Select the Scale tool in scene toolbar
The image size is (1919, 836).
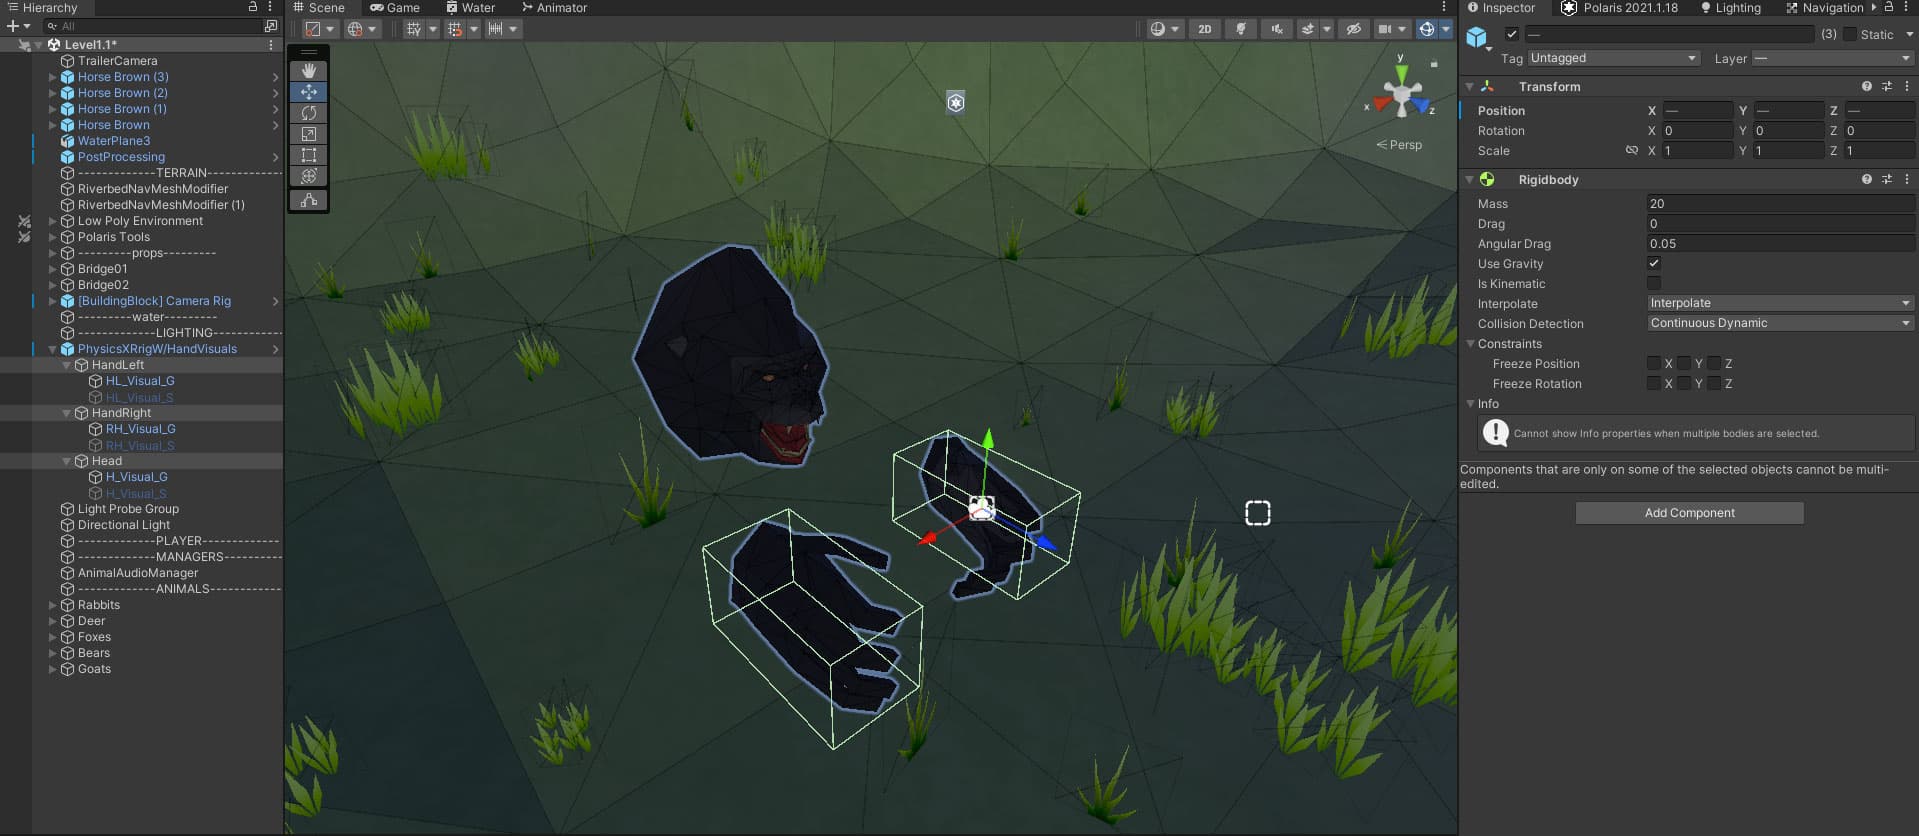click(x=309, y=134)
